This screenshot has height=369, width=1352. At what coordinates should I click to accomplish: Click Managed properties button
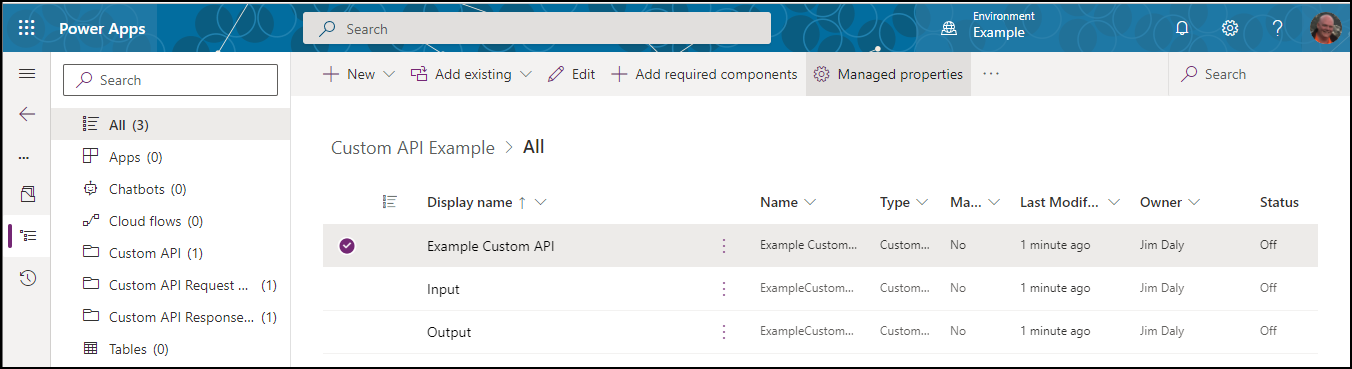[x=888, y=74]
